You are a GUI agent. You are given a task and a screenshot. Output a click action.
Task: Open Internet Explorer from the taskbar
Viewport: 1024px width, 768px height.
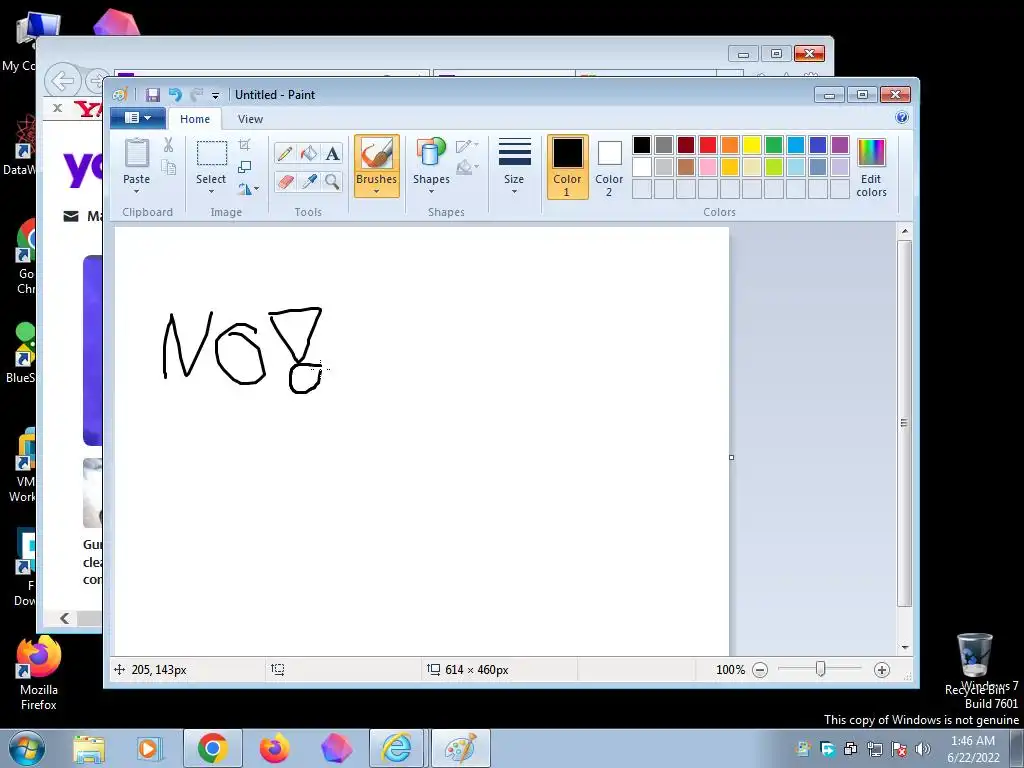(396, 748)
